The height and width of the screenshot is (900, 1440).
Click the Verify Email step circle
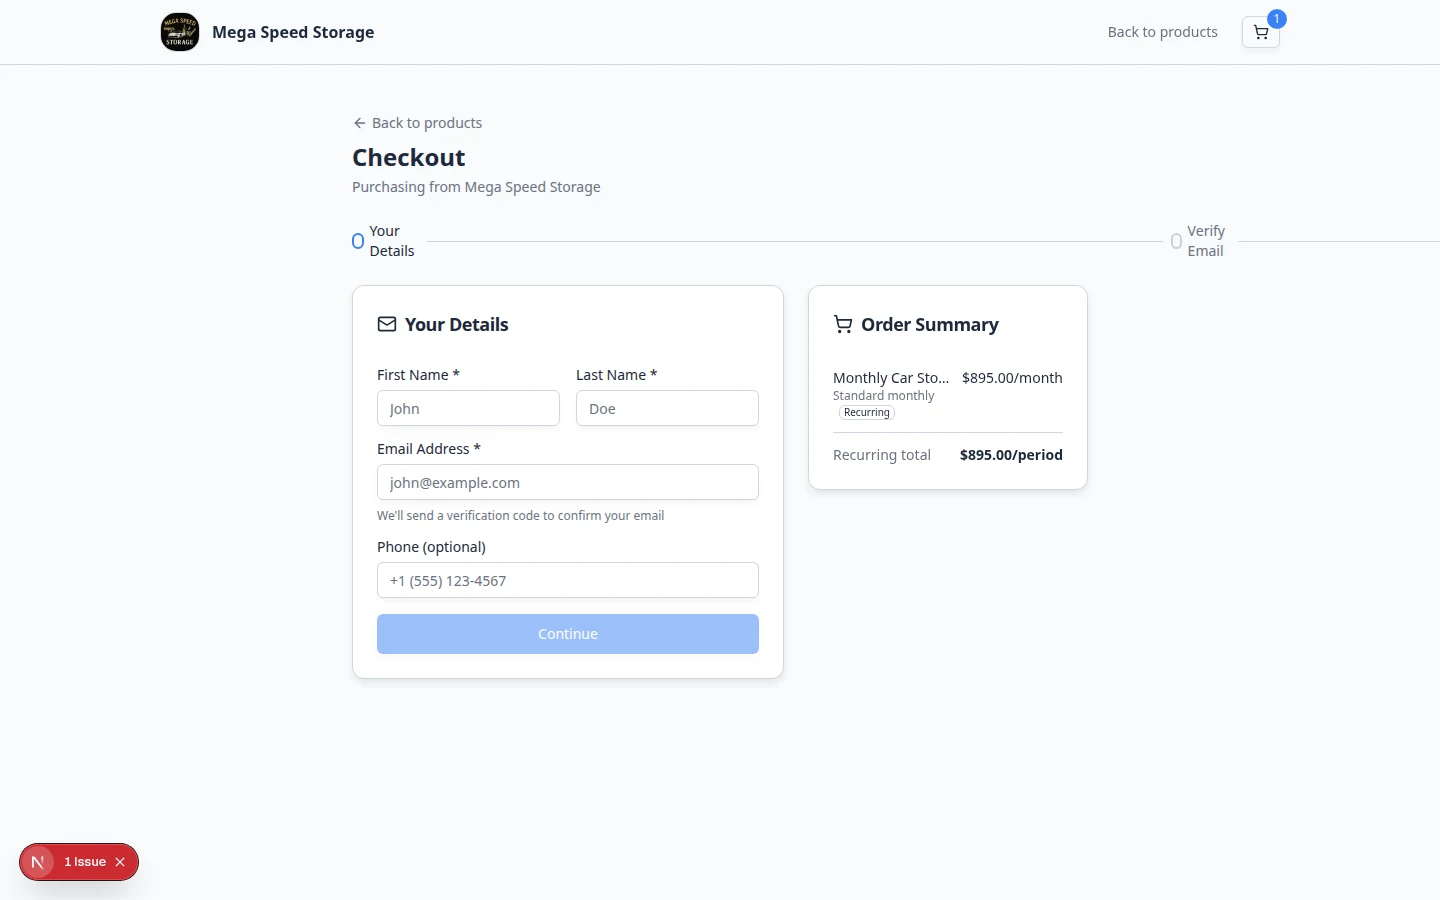coord(1176,241)
